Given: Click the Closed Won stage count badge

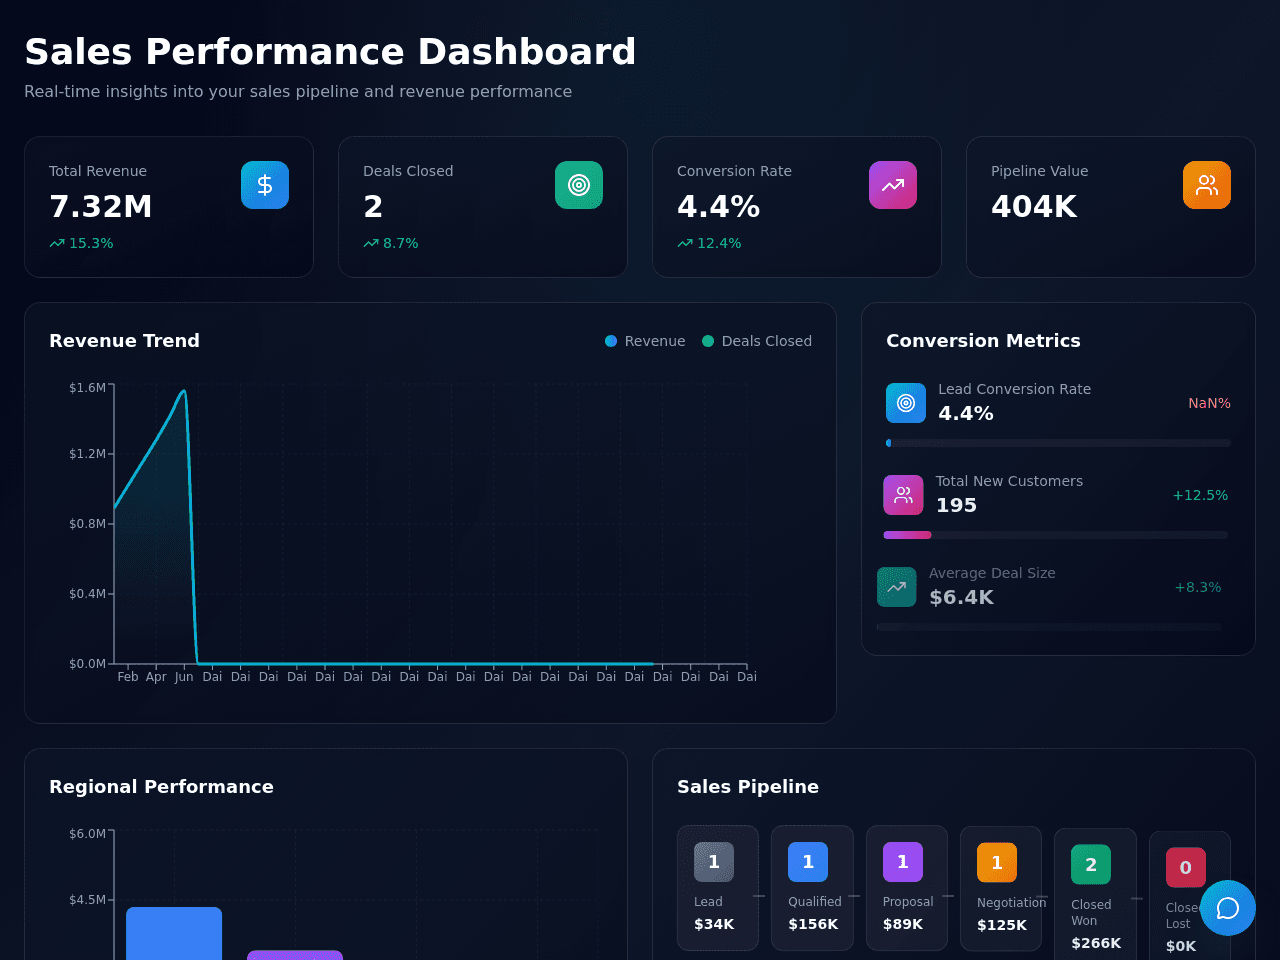Looking at the screenshot, I should [x=1091, y=865].
